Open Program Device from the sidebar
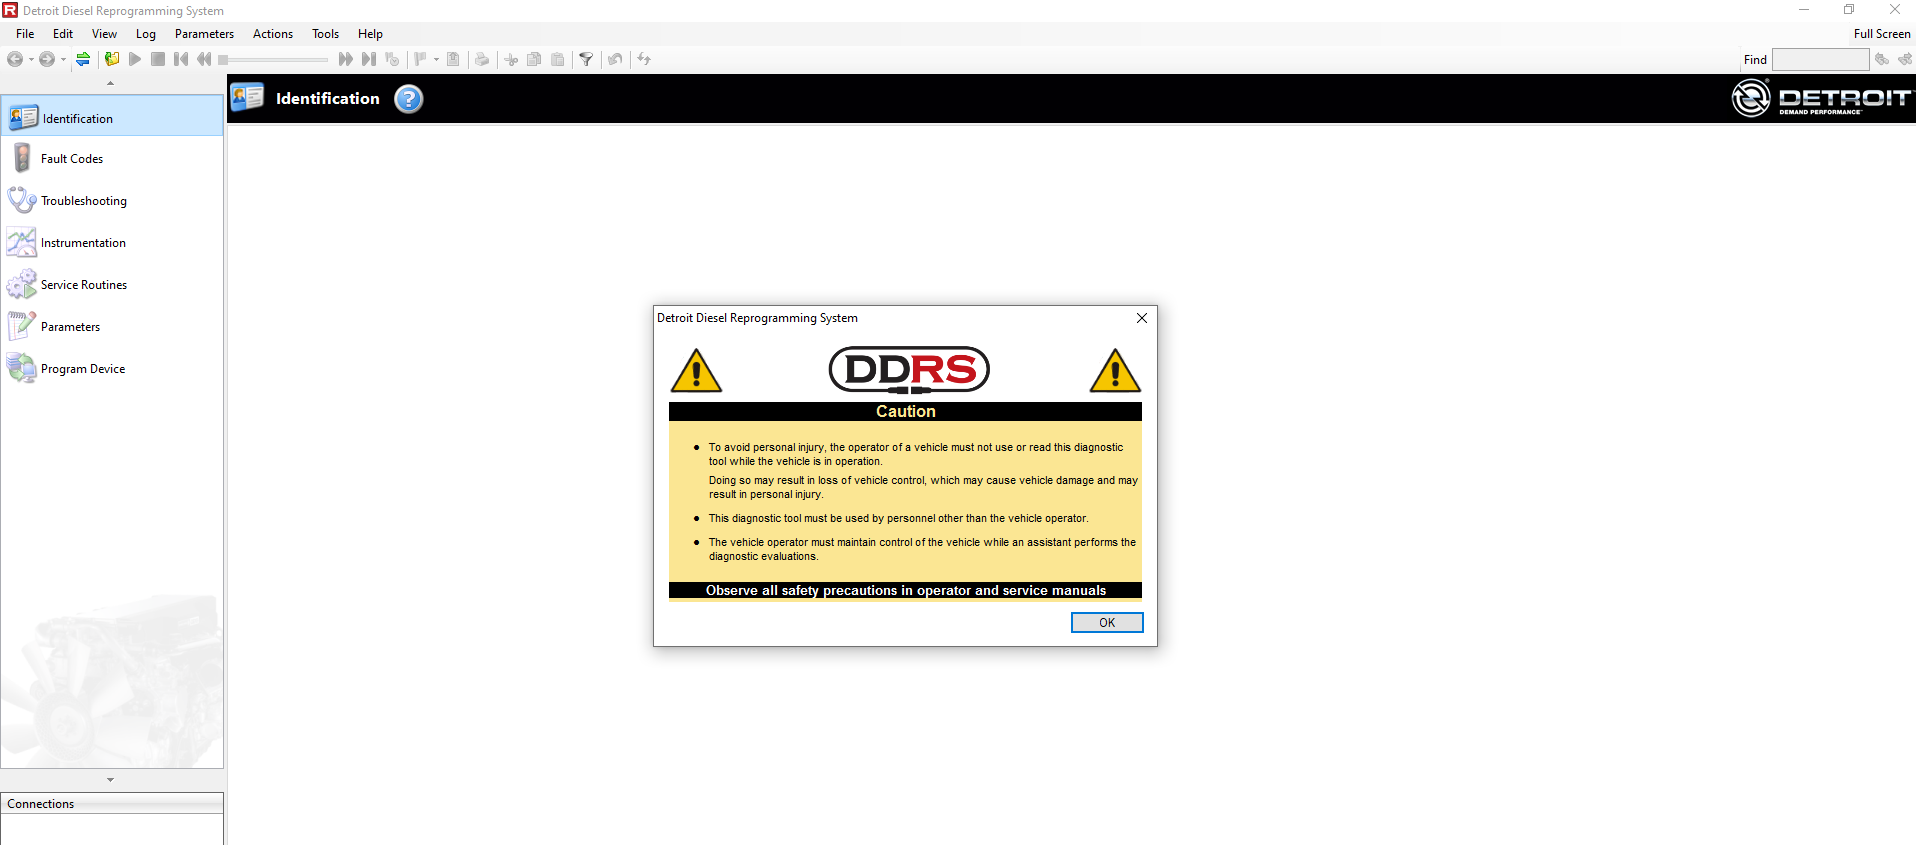The width and height of the screenshot is (1916, 845). pos(83,369)
